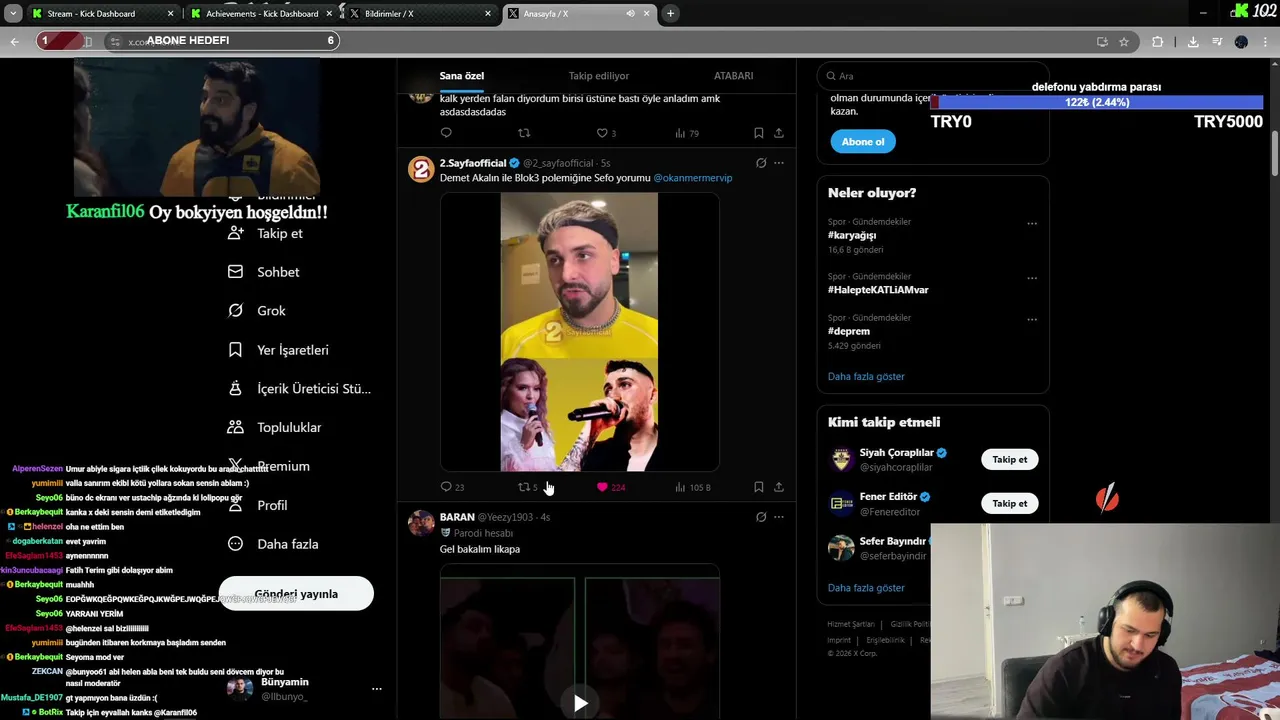Open the browser profile avatar
Image resolution: width=1280 pixels, height=720 pixels.
[1241, 42]
